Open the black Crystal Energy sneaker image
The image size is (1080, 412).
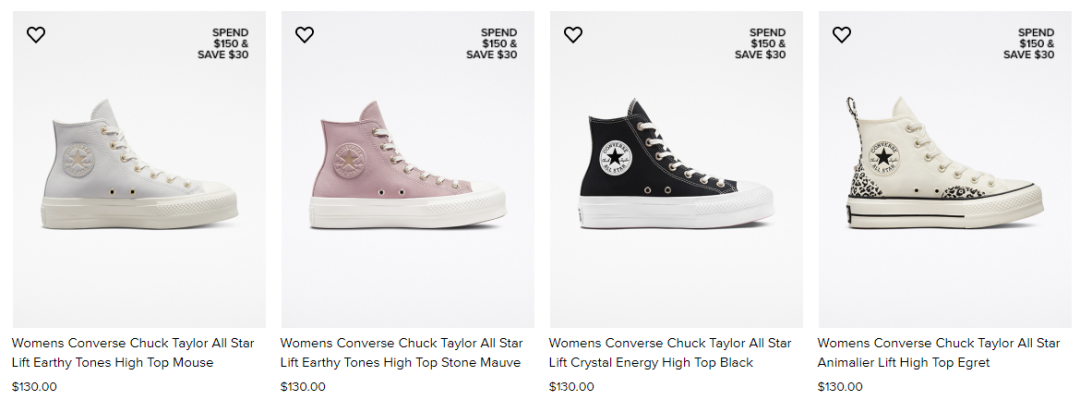[x=676, y=169]
